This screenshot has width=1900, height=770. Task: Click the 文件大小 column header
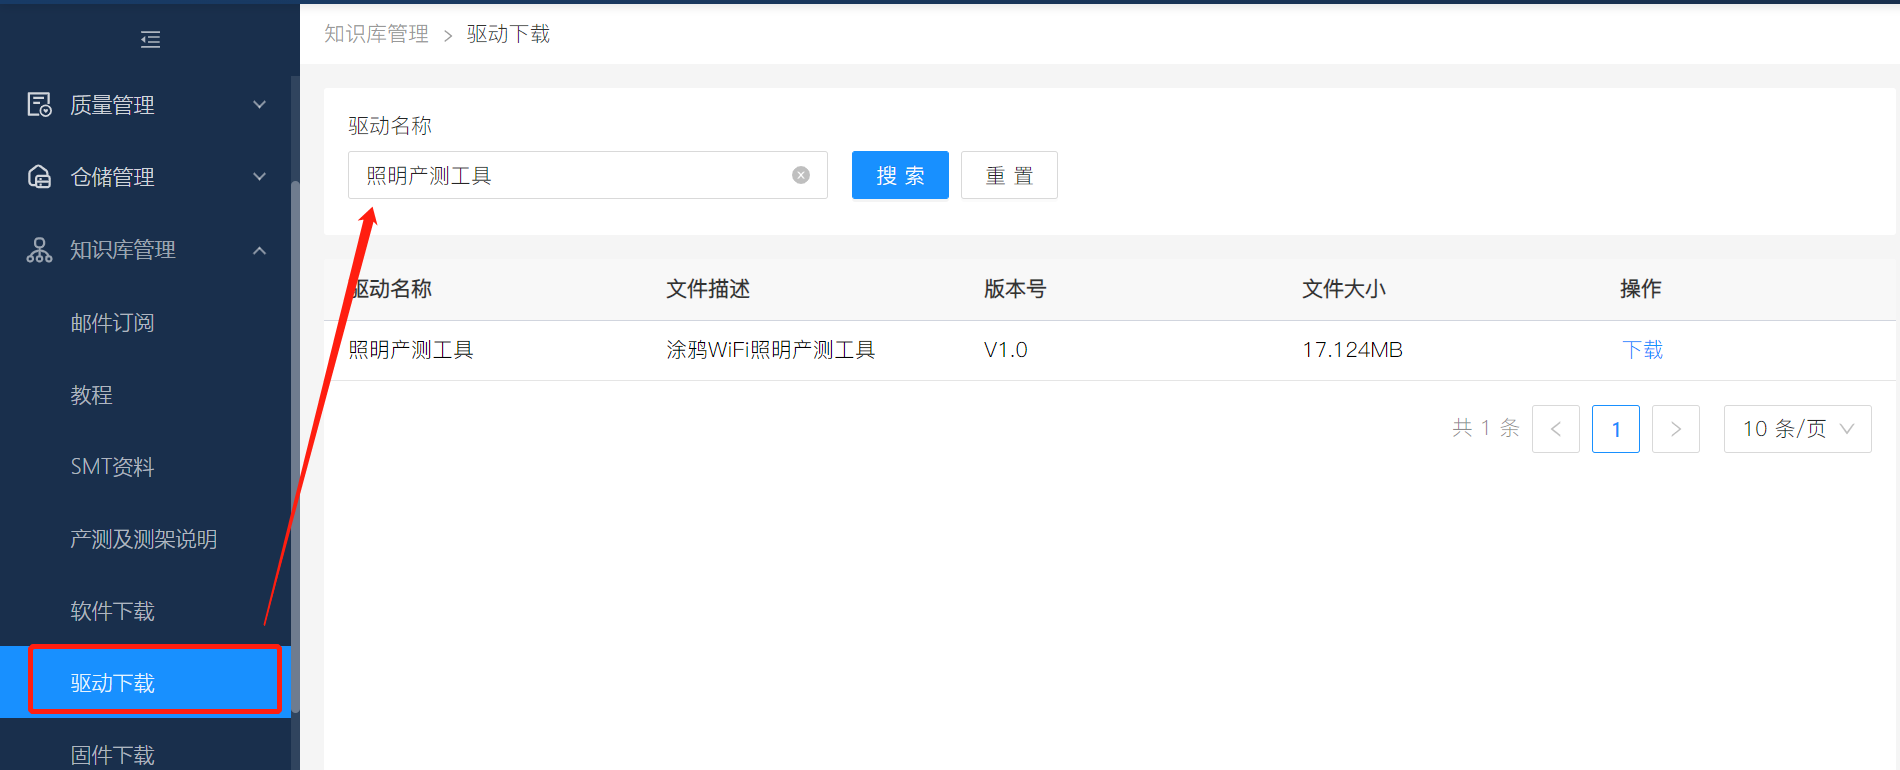(x=1344, y=289)
